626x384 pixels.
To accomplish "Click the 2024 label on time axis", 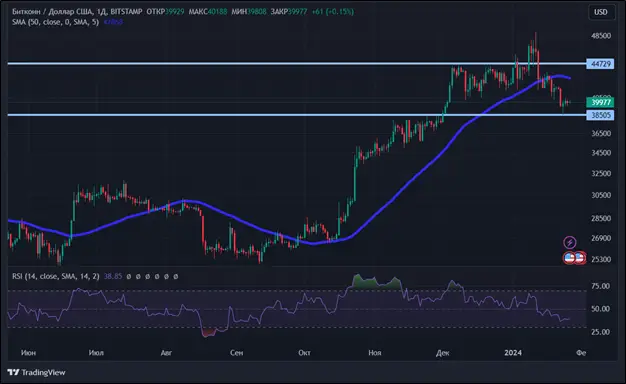I will point(513,353).
